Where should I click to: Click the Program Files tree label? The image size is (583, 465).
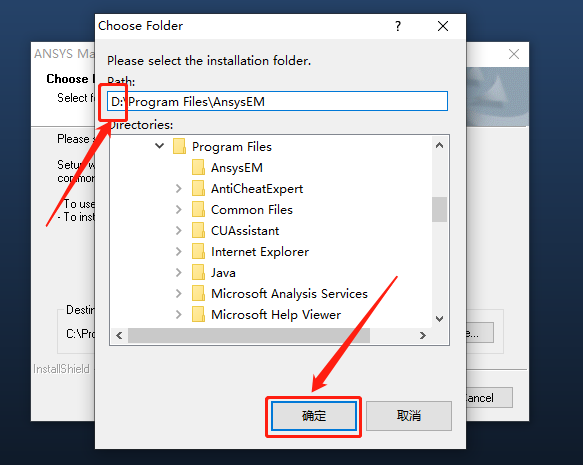point(232,147)
